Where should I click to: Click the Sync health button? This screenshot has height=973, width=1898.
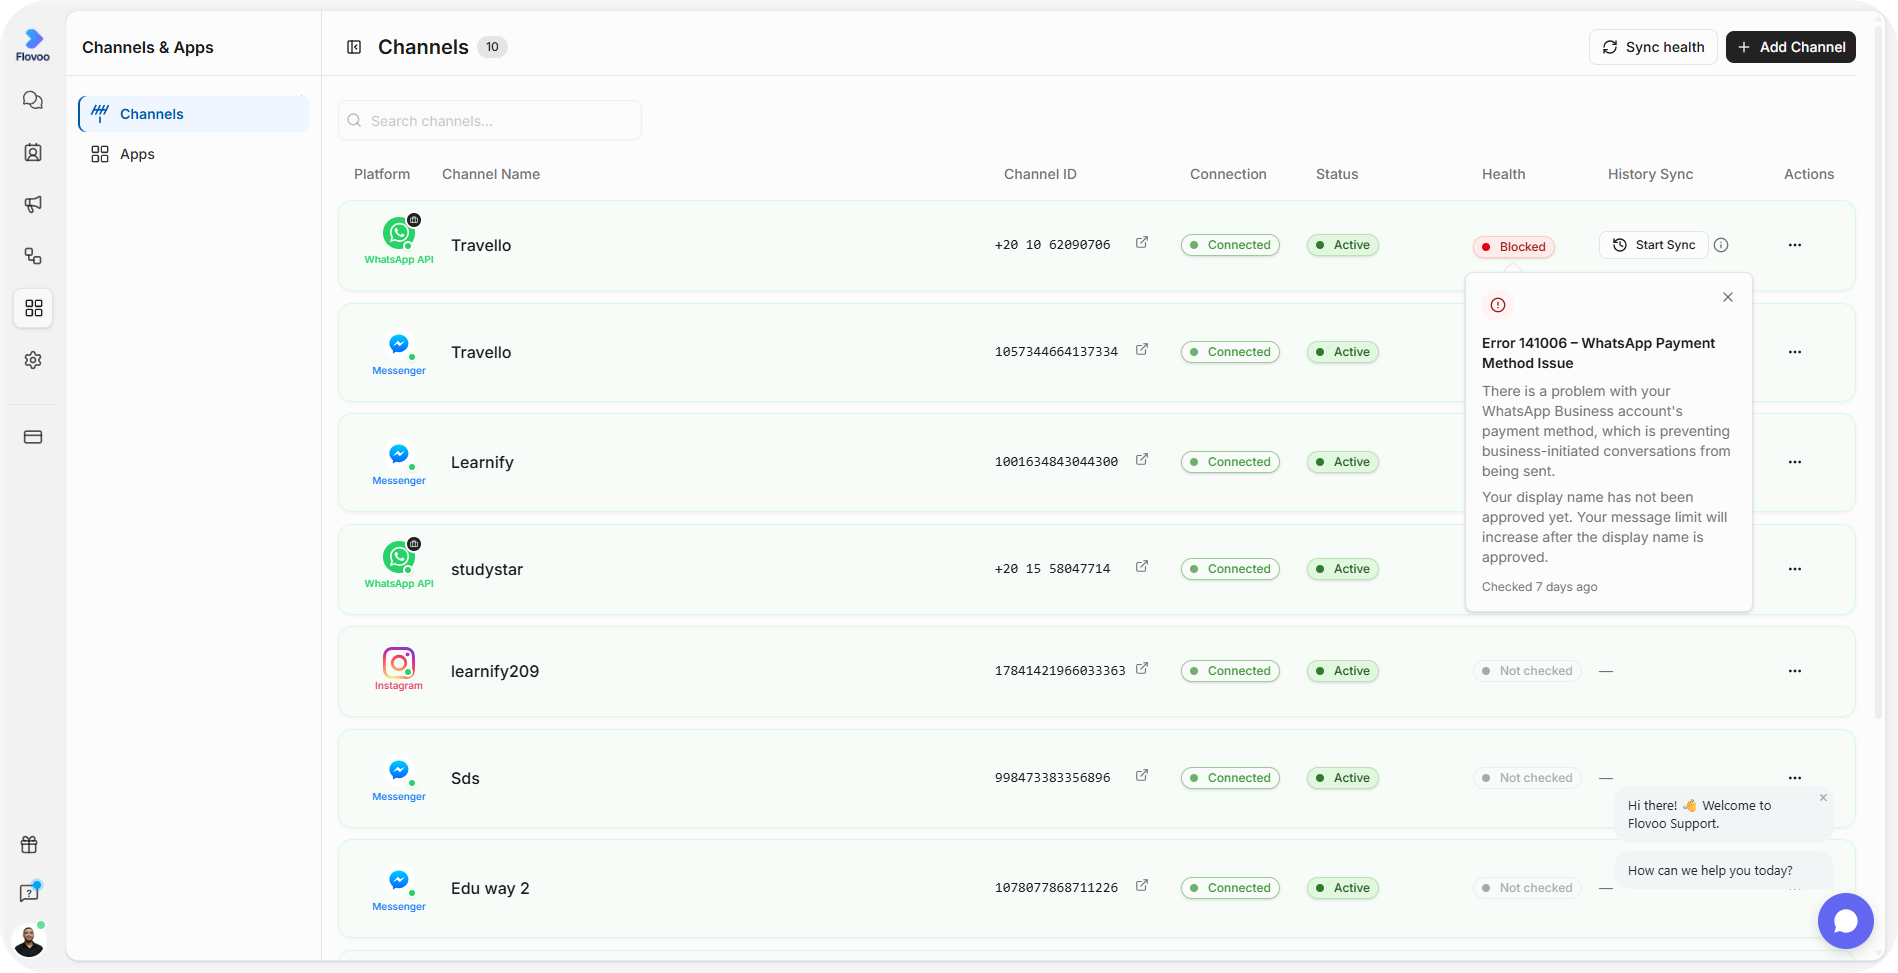(x=1653, y=47)
